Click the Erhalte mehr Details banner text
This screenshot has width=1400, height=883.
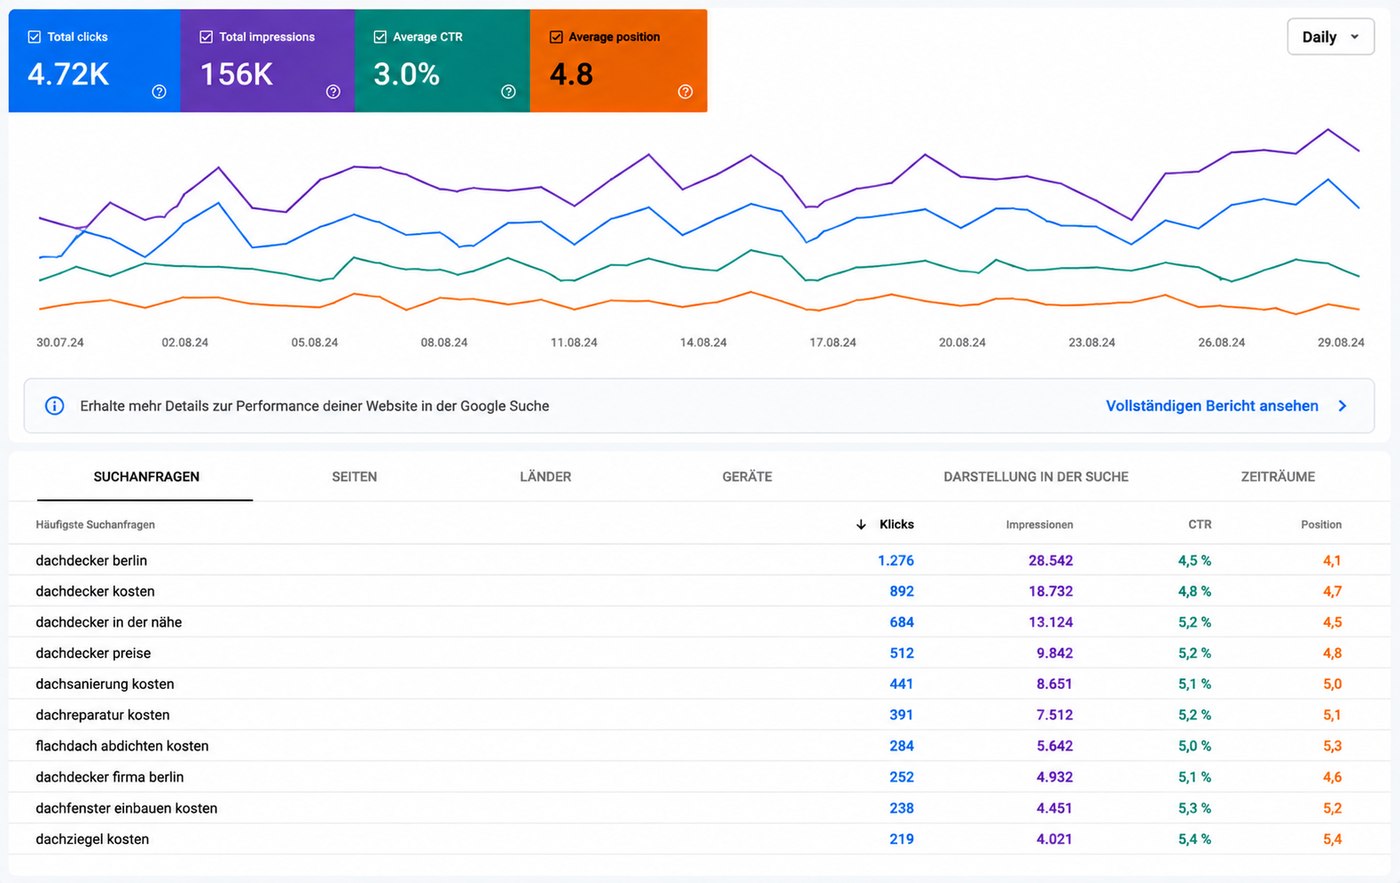tap(315, 406)
